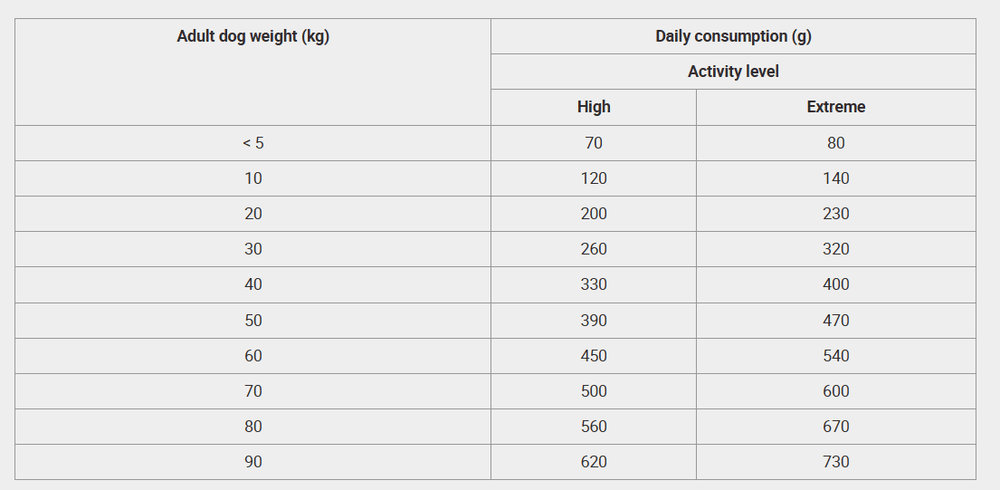Click the '< 5' weight cell

pos(253,143)
